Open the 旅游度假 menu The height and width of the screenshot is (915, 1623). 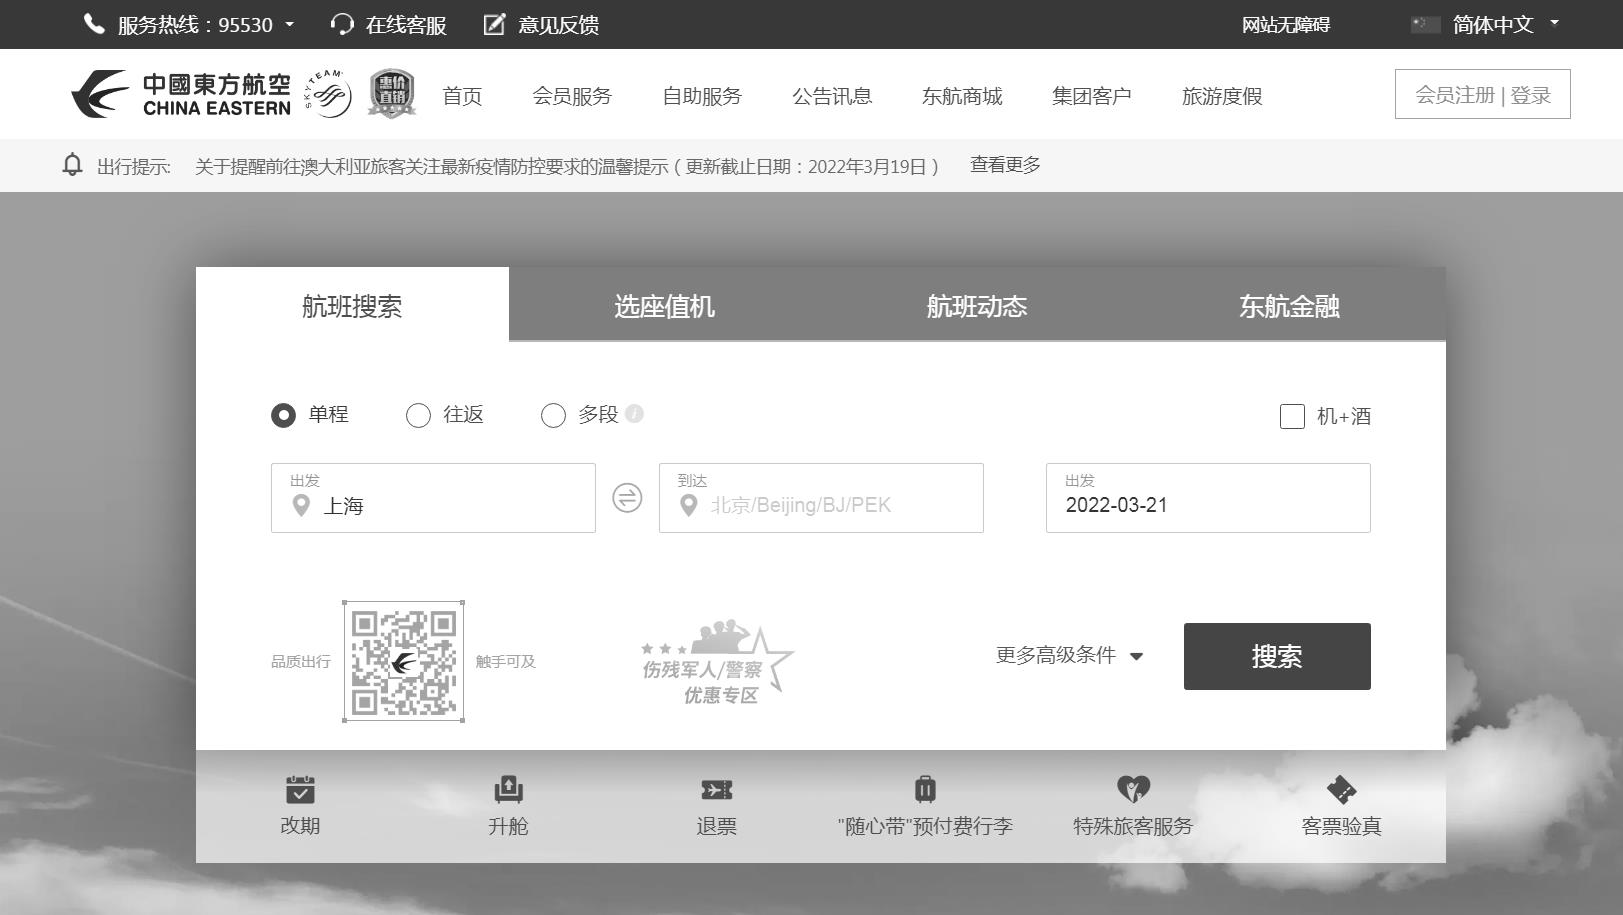tap(1222, 96)
